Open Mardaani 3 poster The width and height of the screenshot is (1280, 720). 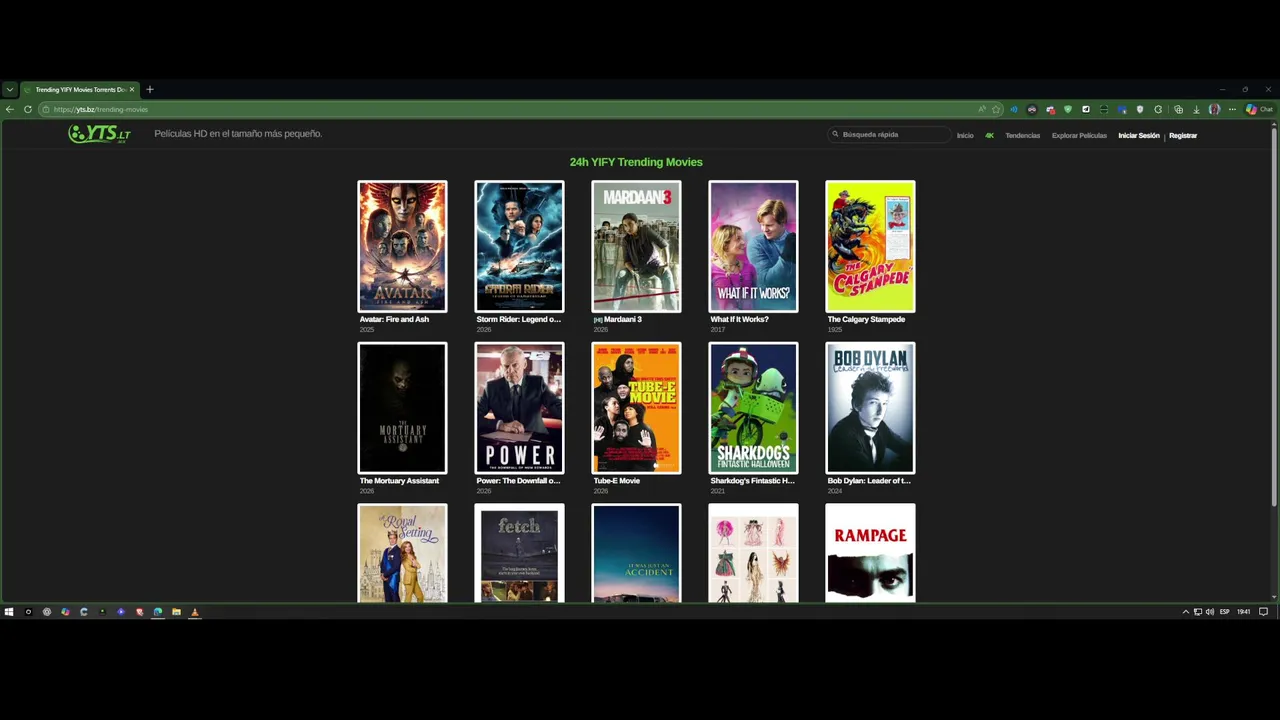636,246
